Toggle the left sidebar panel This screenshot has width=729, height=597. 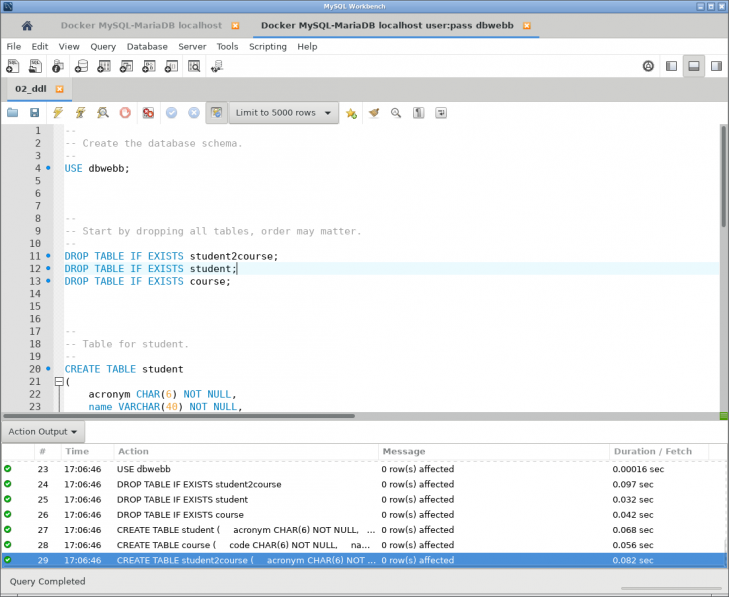[671, 66]
